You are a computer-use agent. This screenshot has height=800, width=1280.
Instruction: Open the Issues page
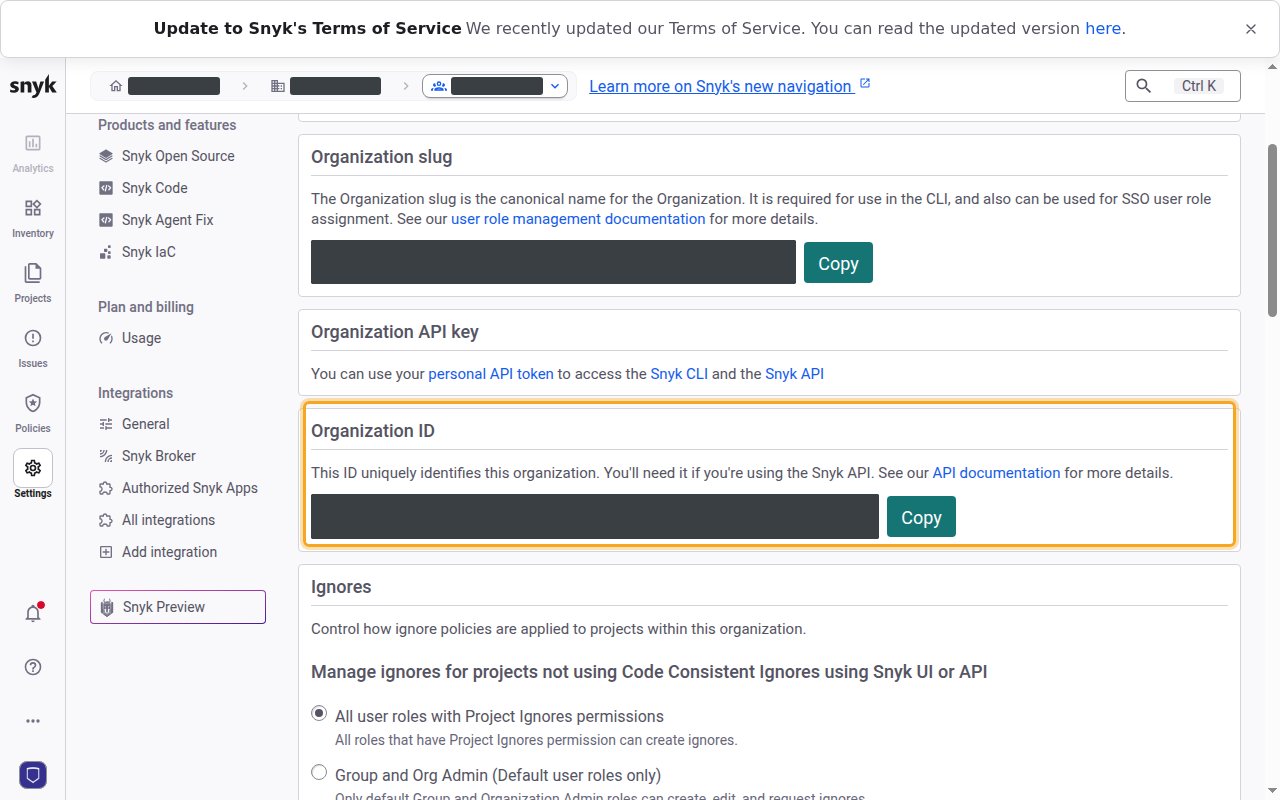33,348
